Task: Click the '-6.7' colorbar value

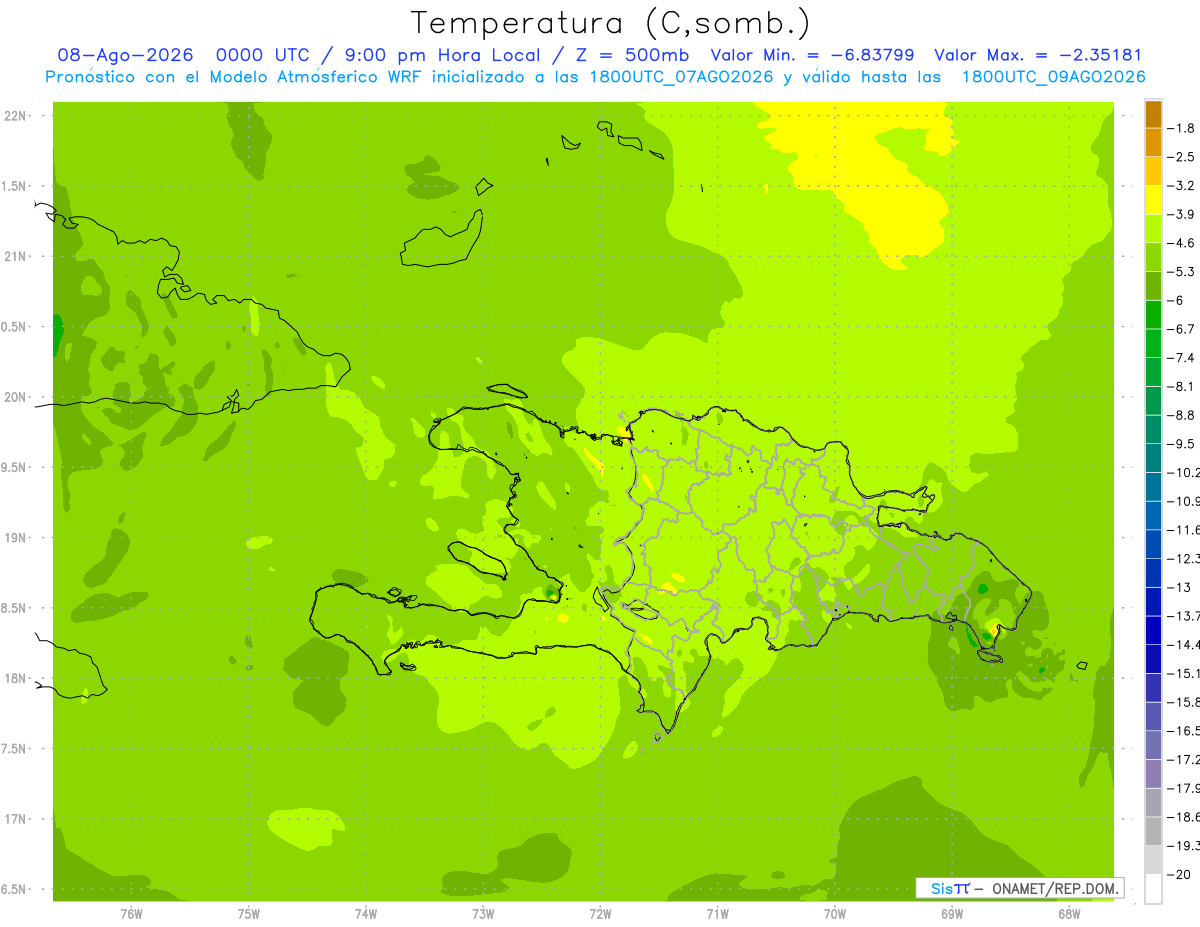Action: tap(1181, 329)
